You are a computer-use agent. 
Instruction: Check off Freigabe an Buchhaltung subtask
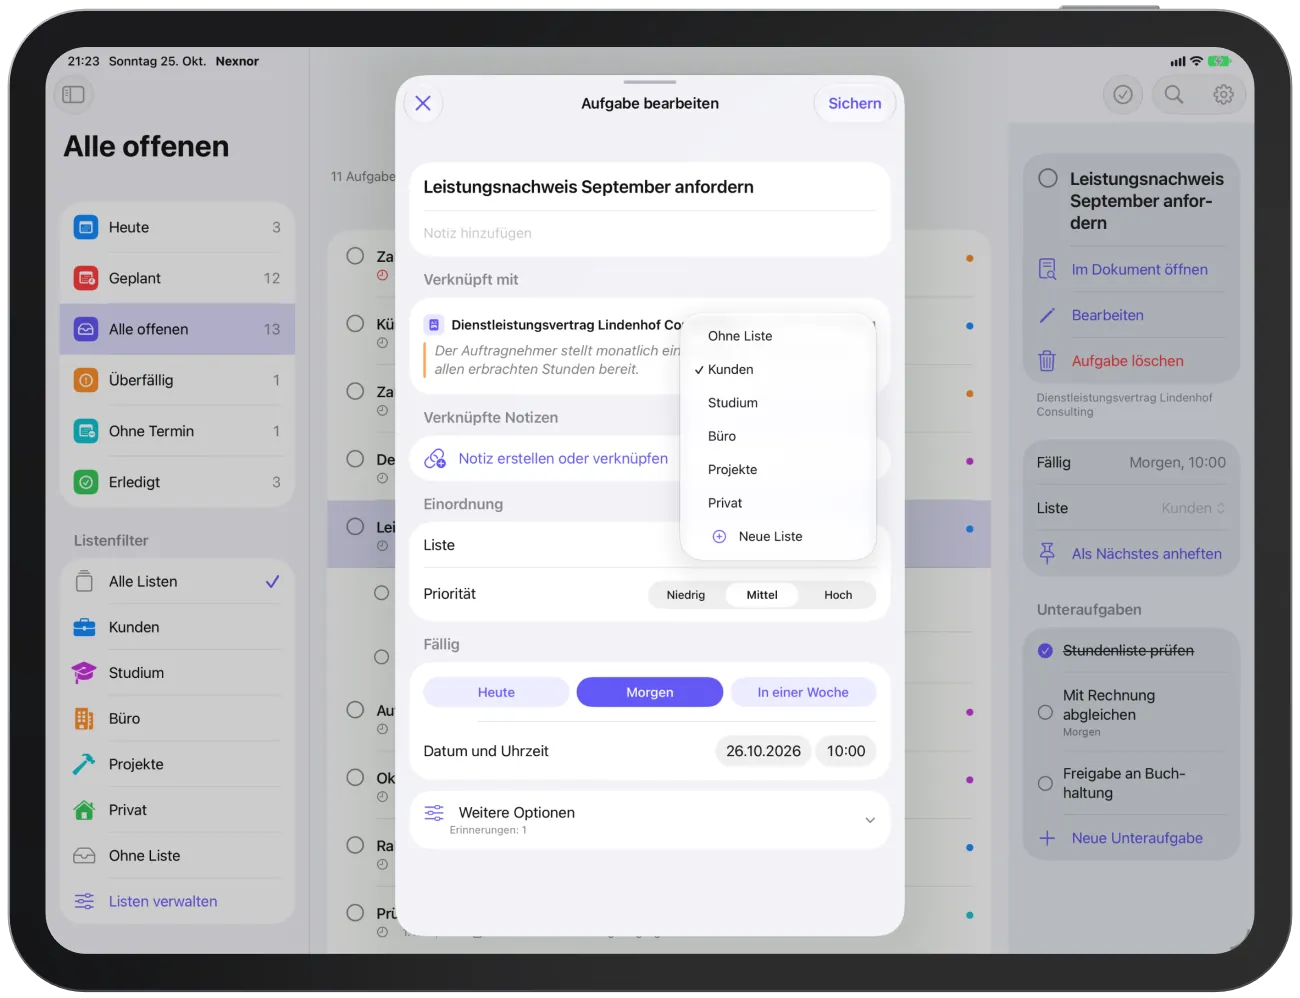point(1045,784)
